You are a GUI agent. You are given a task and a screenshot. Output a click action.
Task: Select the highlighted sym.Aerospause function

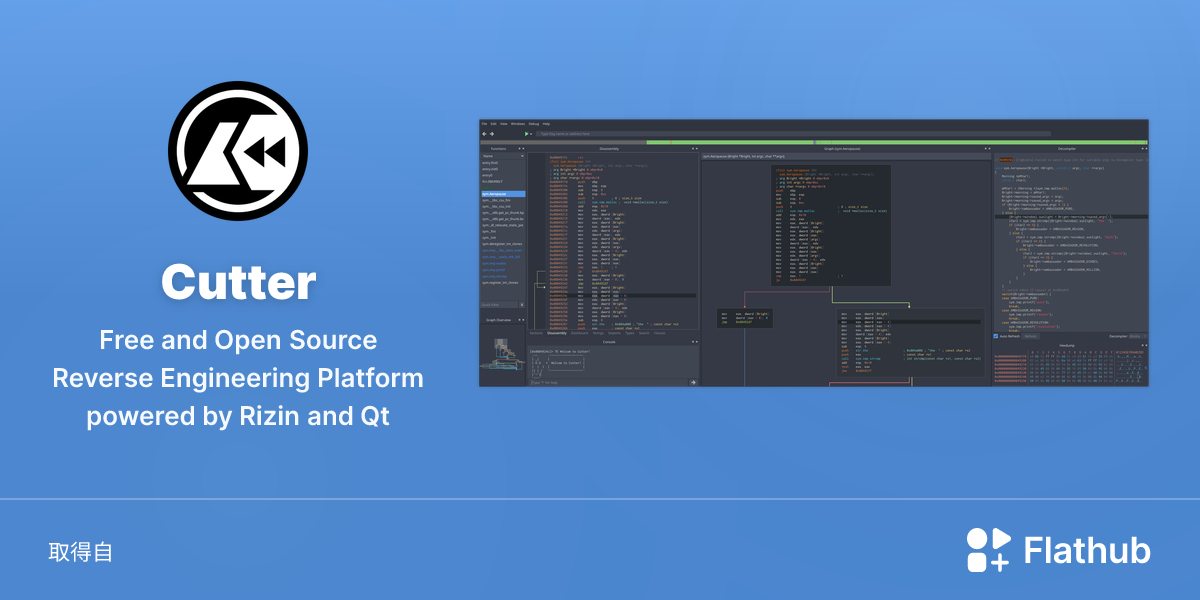(503, 194)
